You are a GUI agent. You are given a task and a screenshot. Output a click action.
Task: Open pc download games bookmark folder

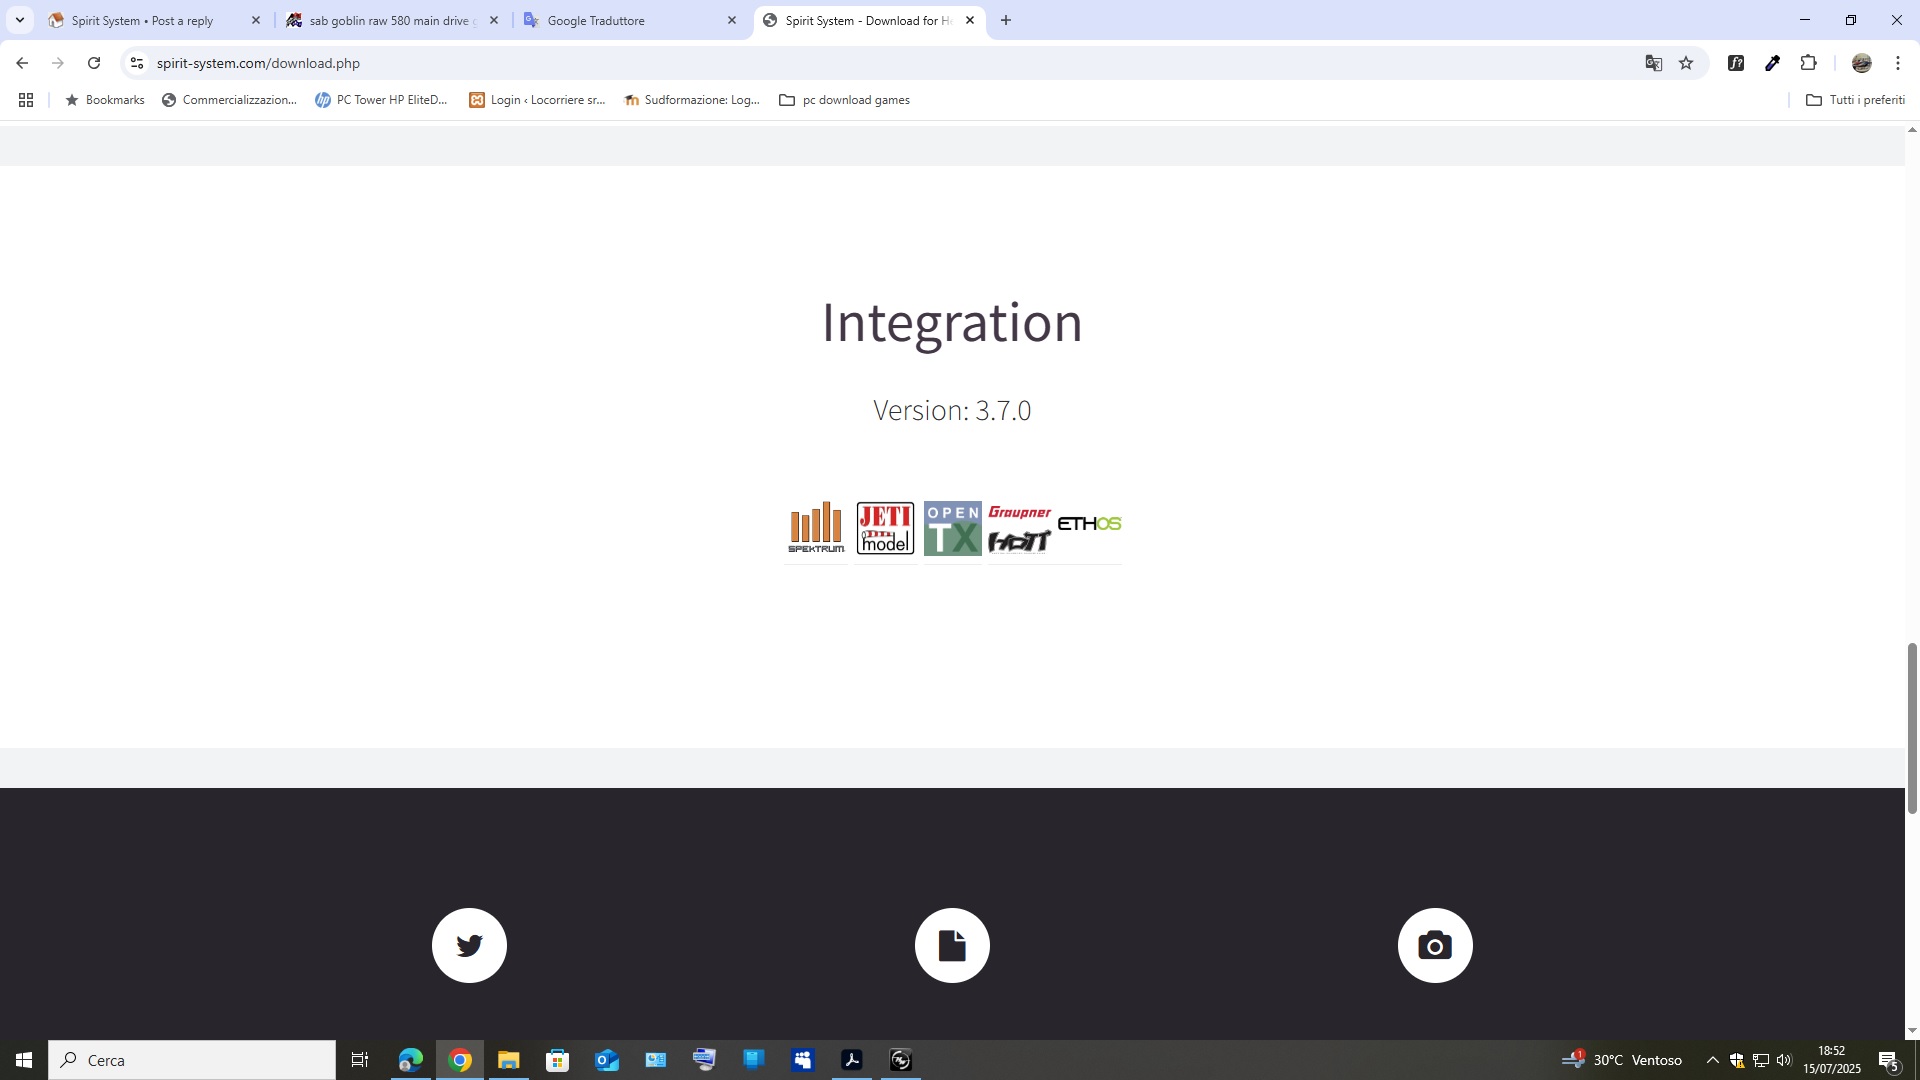click(844, 100)
